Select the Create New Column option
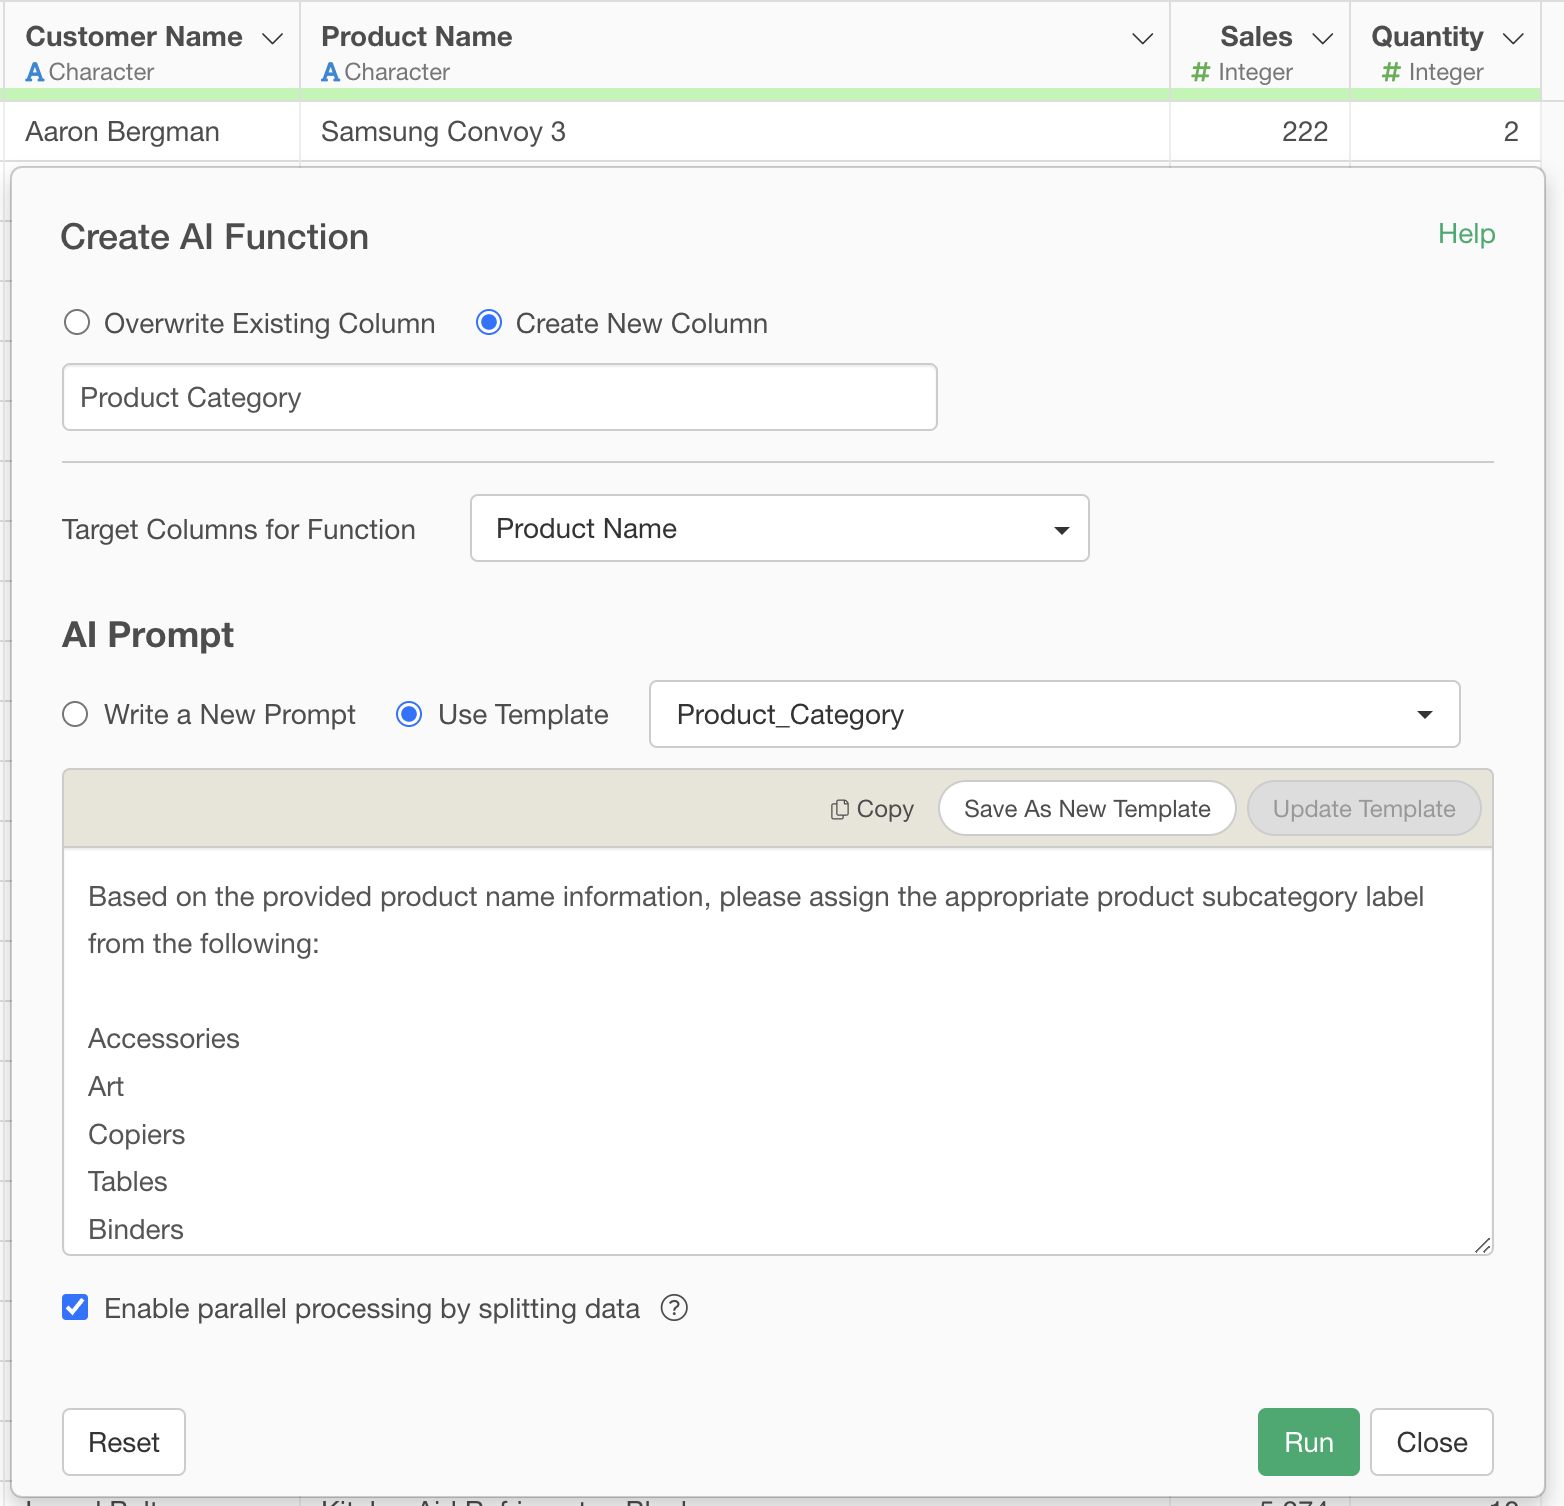The width and height of the screenshot is (1564, 1506). click(489, 323)
